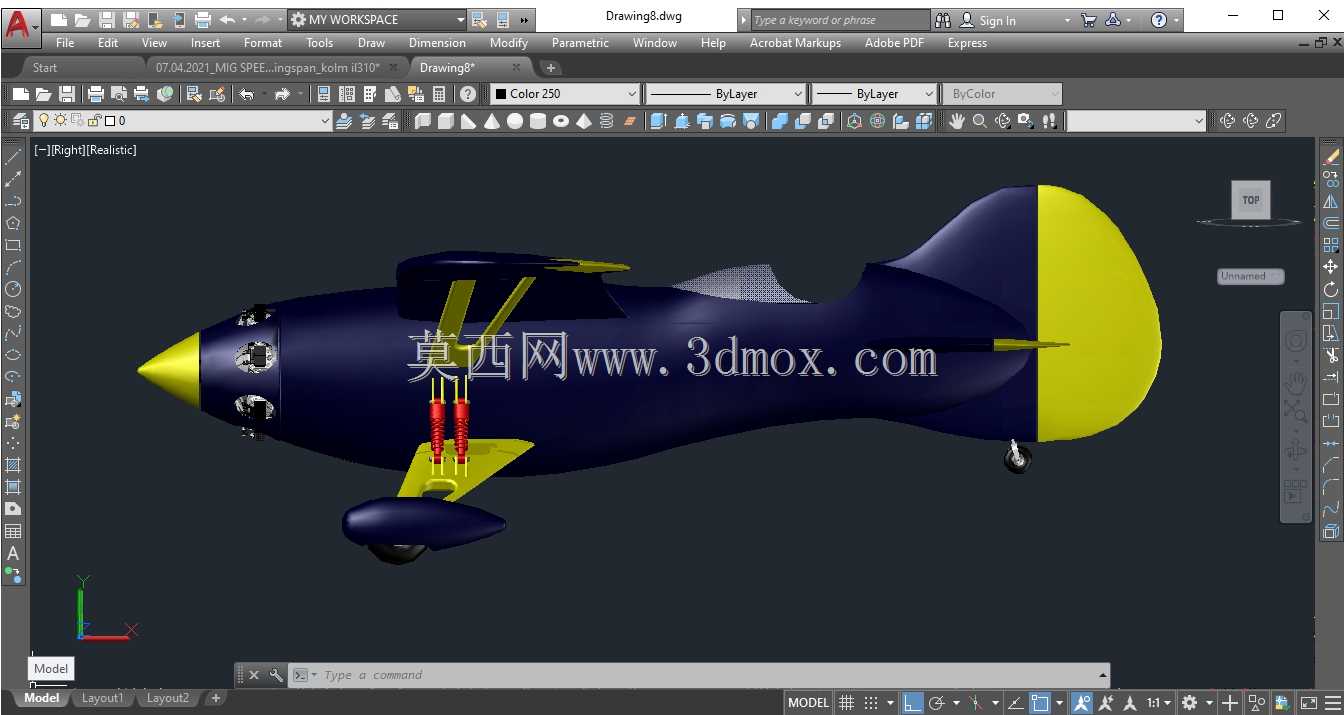Select the Sphere solid modeling tool
Image resolution: width=1344 pixels, height=715 pixels.
(x=515, y=121)
